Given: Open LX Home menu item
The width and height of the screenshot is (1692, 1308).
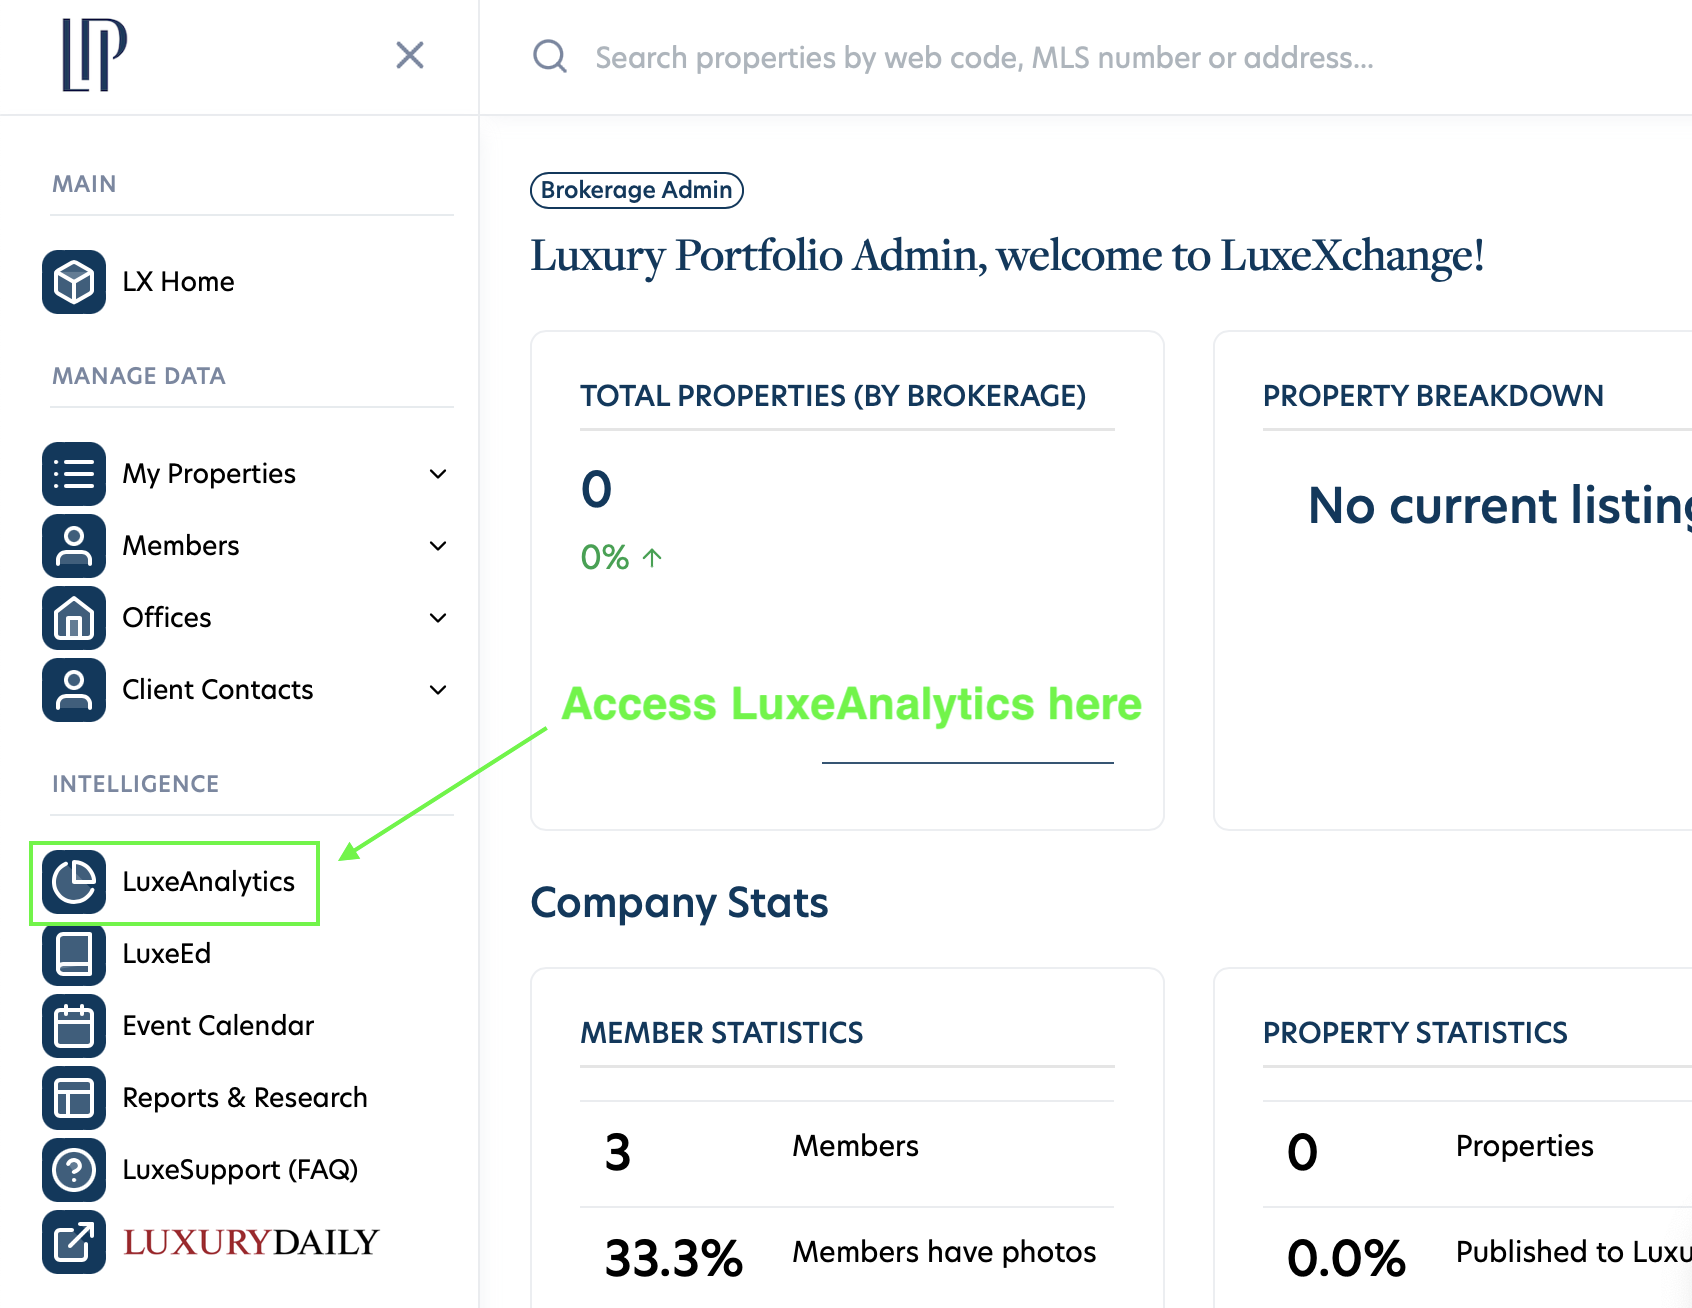Looking at the screenshot, I should (x=178, y=282).
